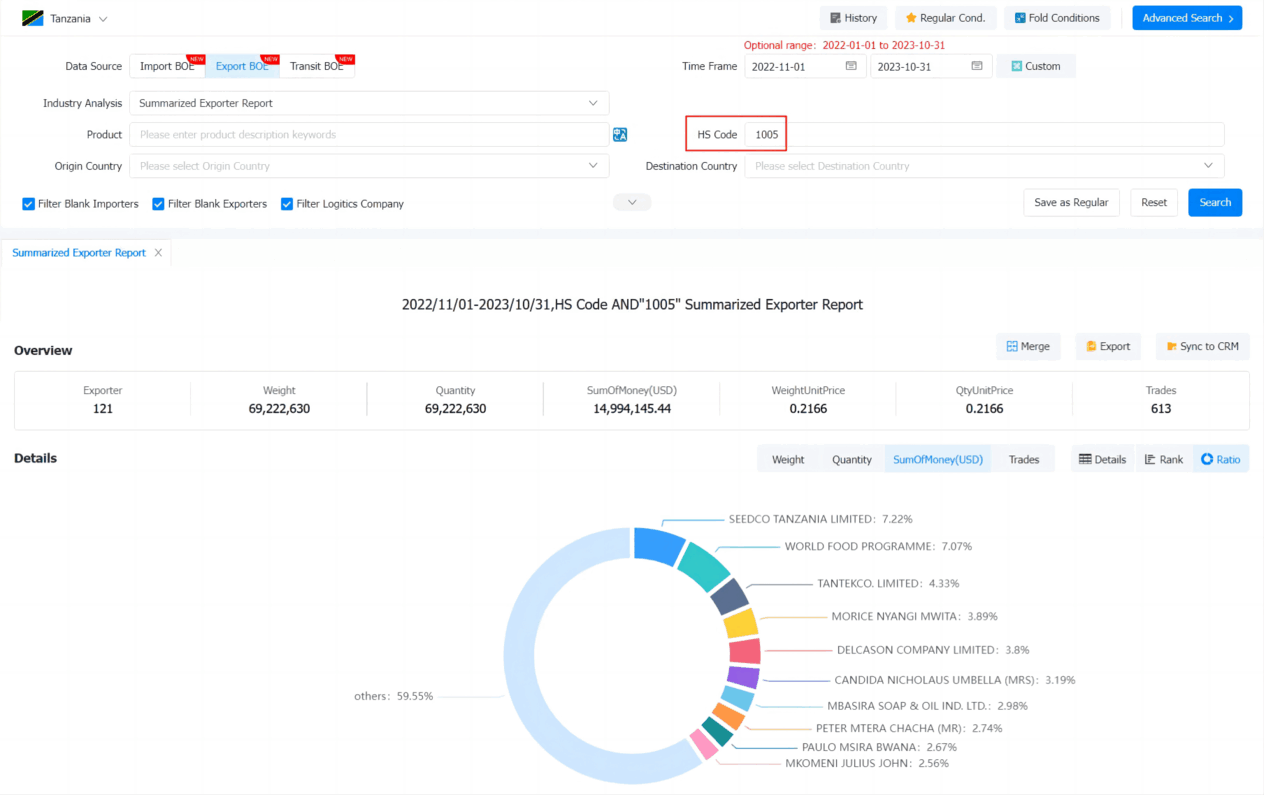This screenshot has width=1264, height=795.
Task: Click the translate icon beside Product field
Action: pos(620,135)
